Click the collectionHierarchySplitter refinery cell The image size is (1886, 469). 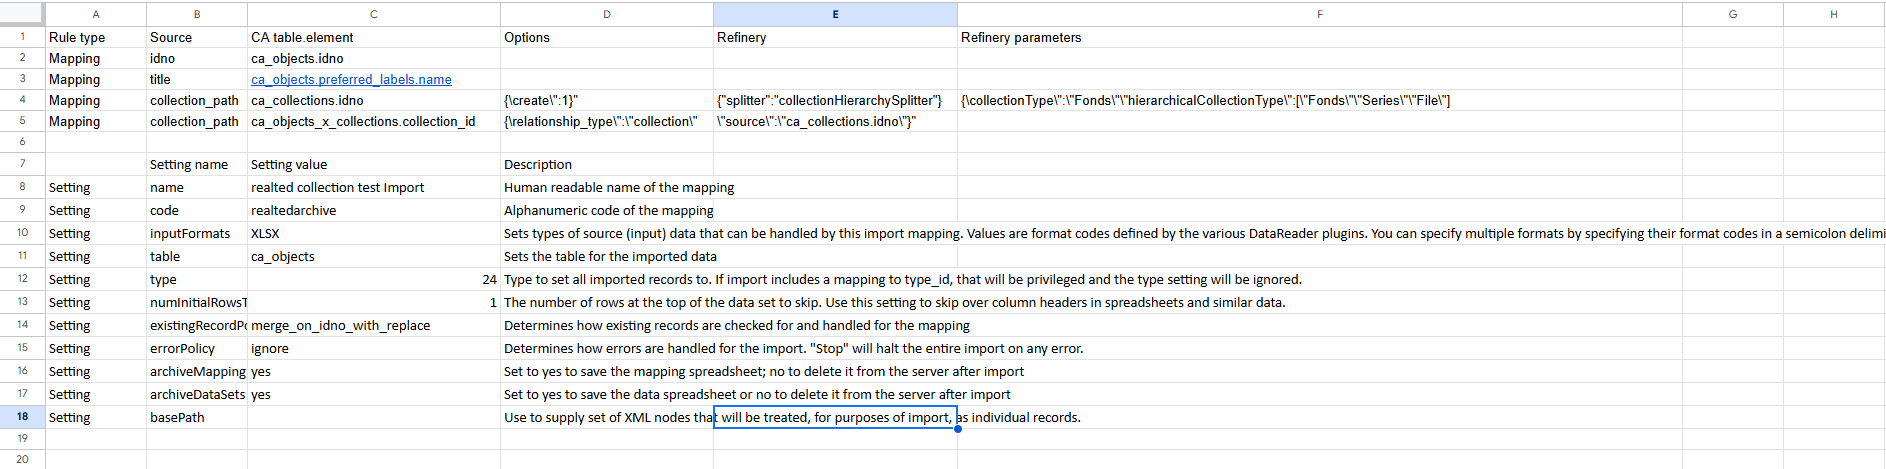[835, 101]
